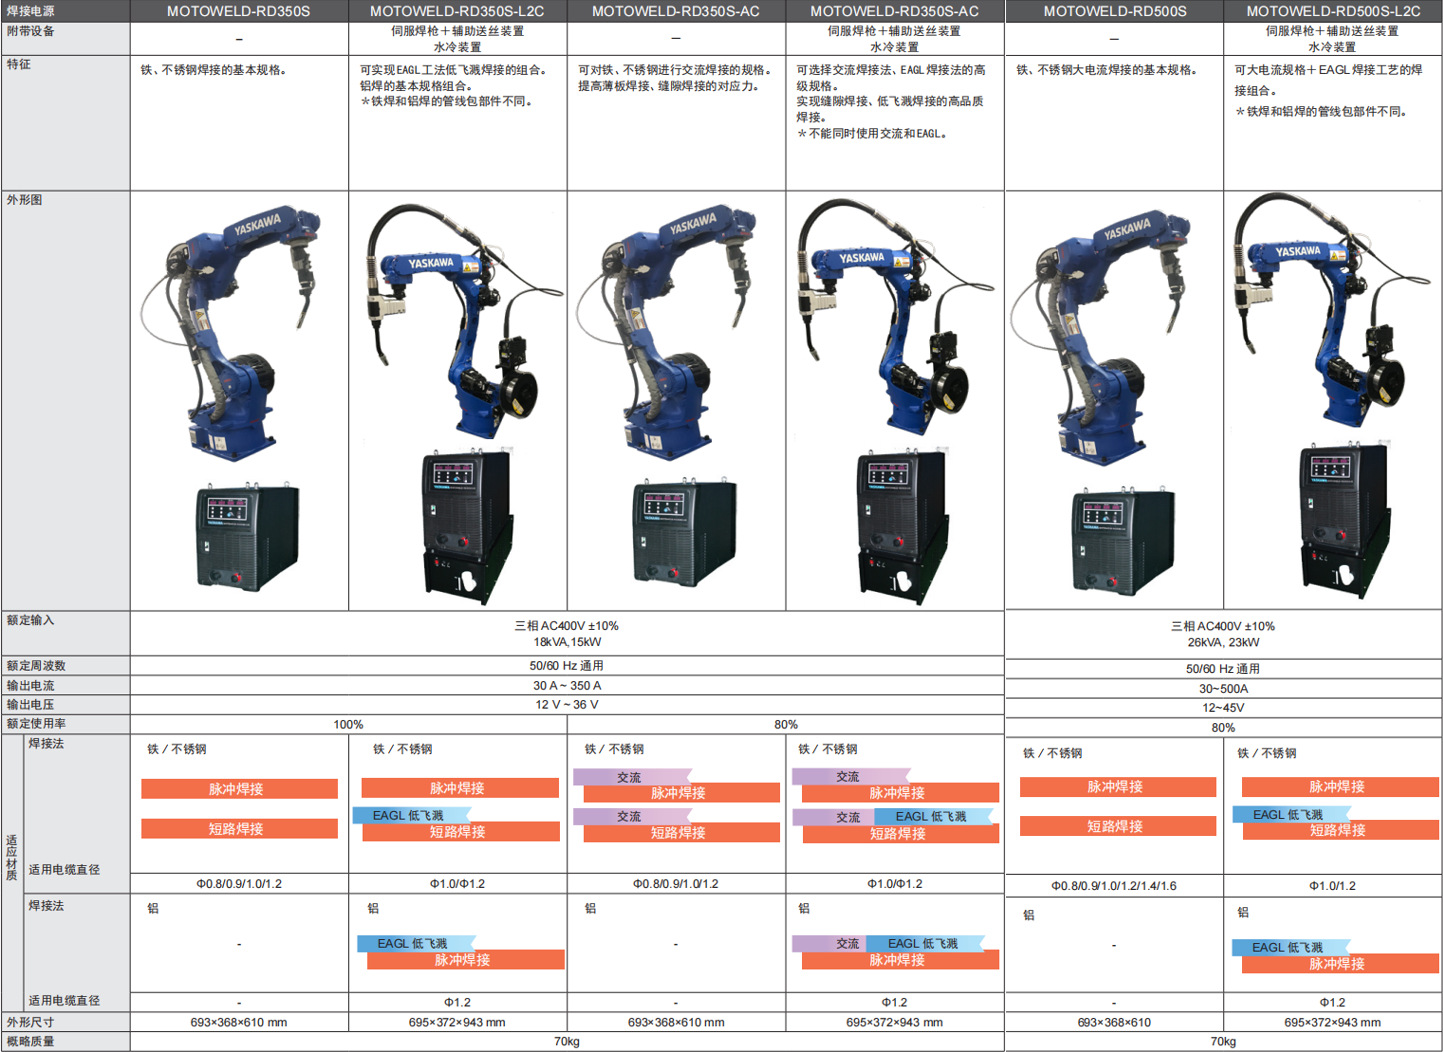The height and width of the screenshot is (1052, 1443).
Task: Select the orange 短路焊接 bar under MOTOWELD-RD500S
Action: (x=1118, y=826)
